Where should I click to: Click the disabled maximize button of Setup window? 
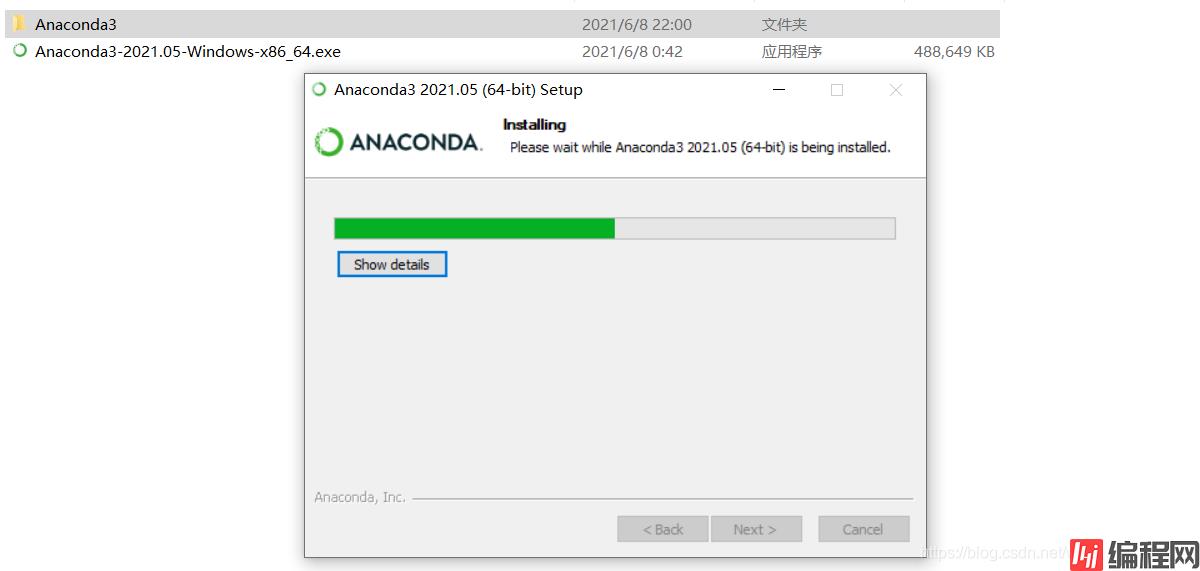coord(837,90)
